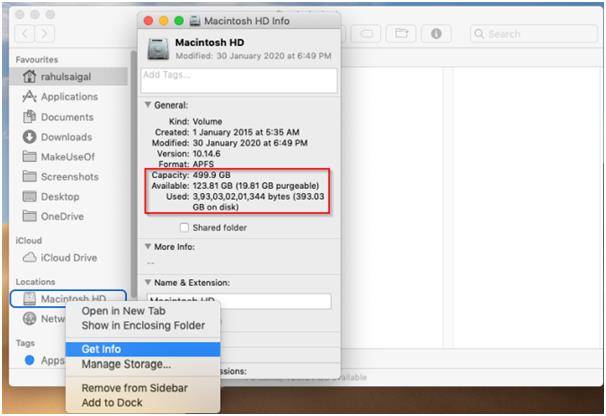Viewport: 606px width, 416px height.
Task: Click the drive proxy icon in Info title bar
Action: coord(195,21)
